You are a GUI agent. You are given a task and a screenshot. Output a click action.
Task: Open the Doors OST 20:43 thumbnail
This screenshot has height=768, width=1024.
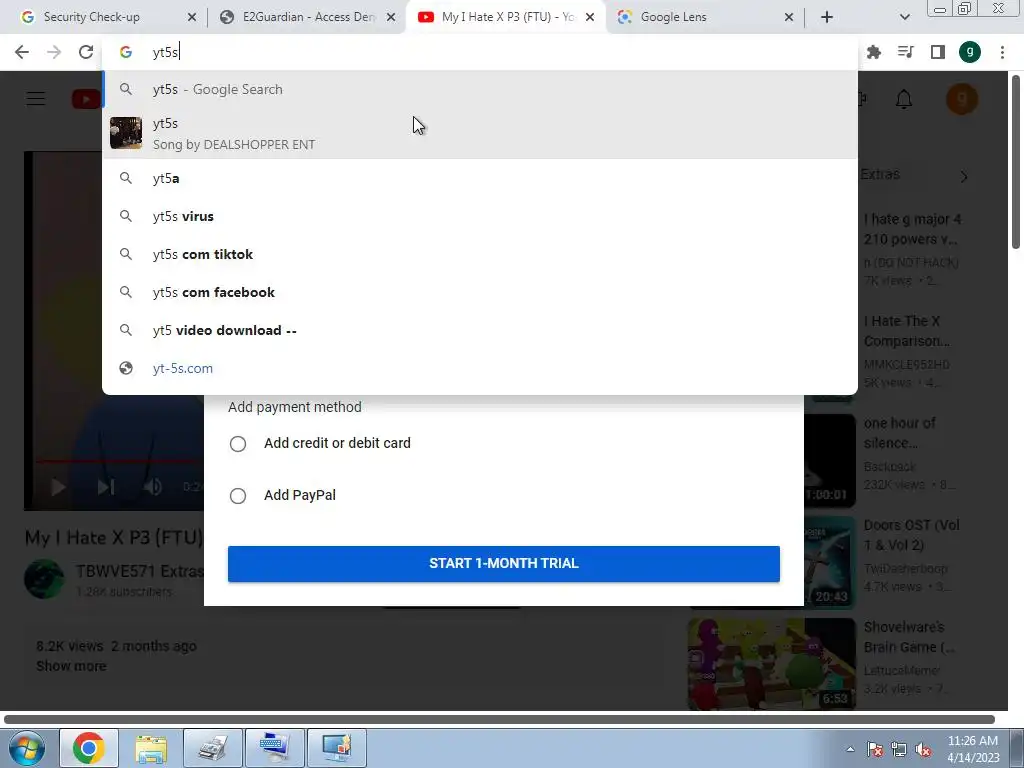(x=830, y=562)
